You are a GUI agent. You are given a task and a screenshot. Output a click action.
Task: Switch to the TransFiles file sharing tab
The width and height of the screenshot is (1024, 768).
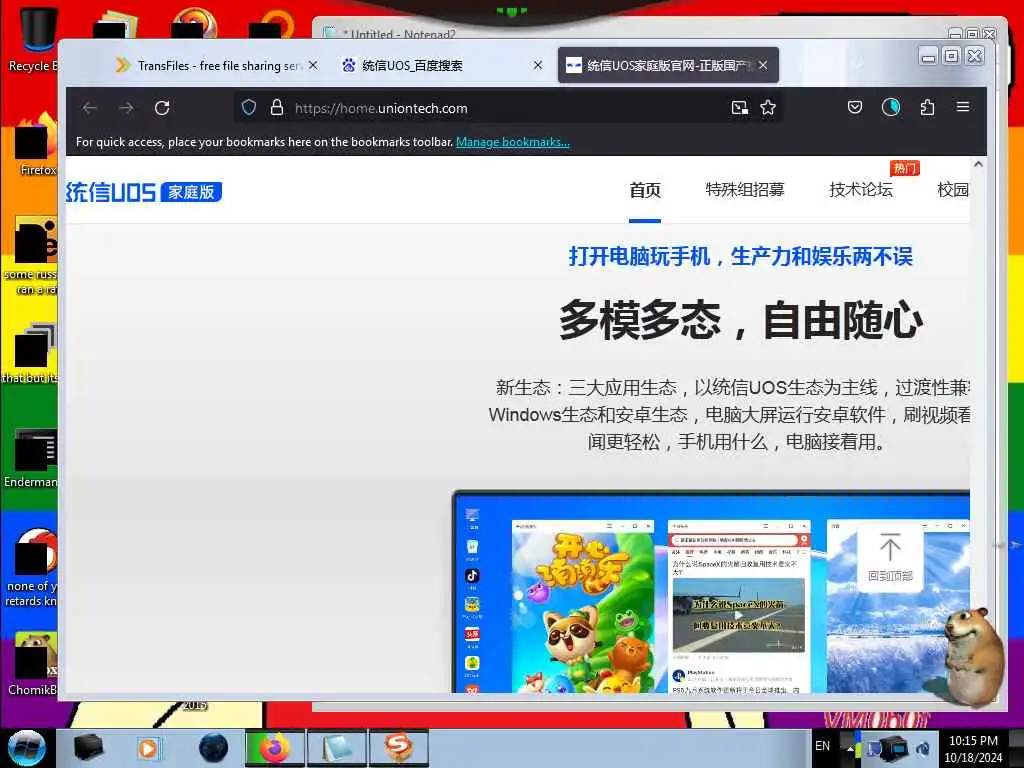(217, 65)
